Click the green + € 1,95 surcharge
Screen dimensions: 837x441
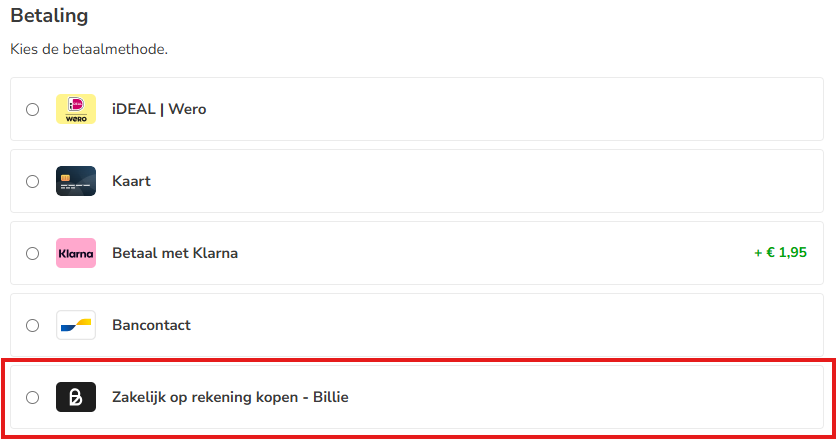(x=780, y=253)
